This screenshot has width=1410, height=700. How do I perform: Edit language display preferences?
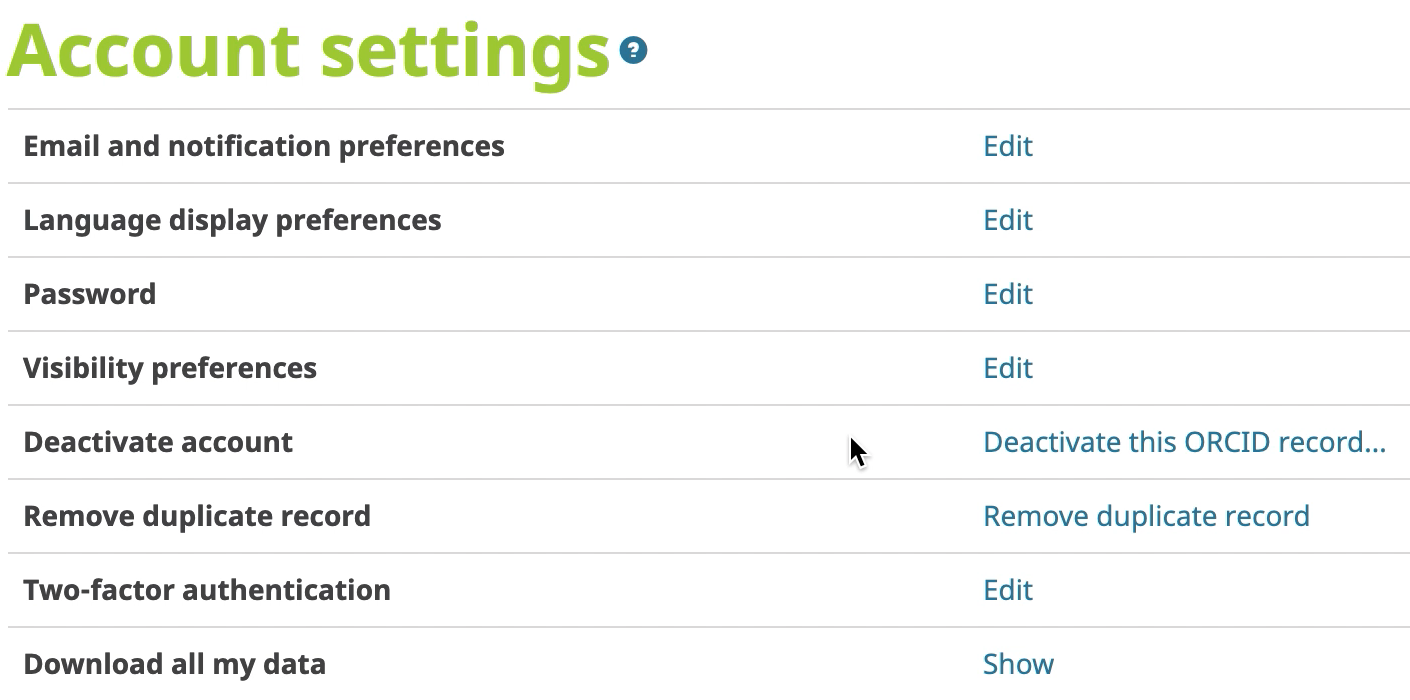1007,220
